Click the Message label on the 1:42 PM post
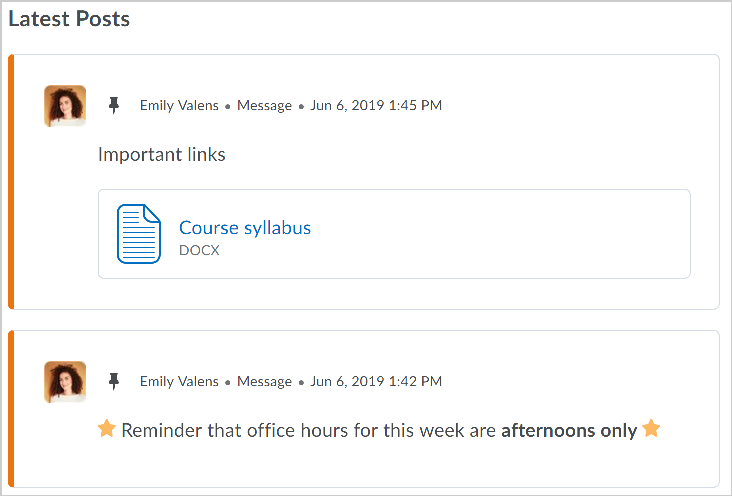Screen dimensions: 732x496 coord(264,381)
